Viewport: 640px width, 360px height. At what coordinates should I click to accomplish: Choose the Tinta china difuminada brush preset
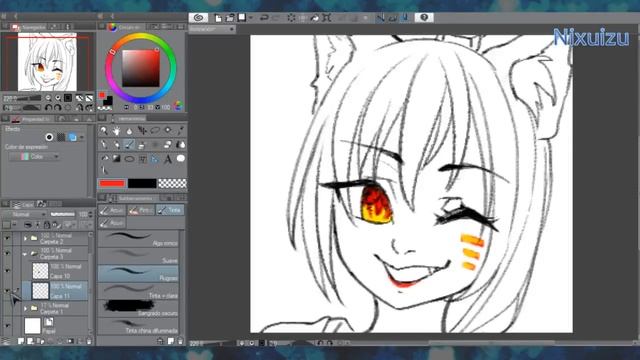[x=138, y=327]
